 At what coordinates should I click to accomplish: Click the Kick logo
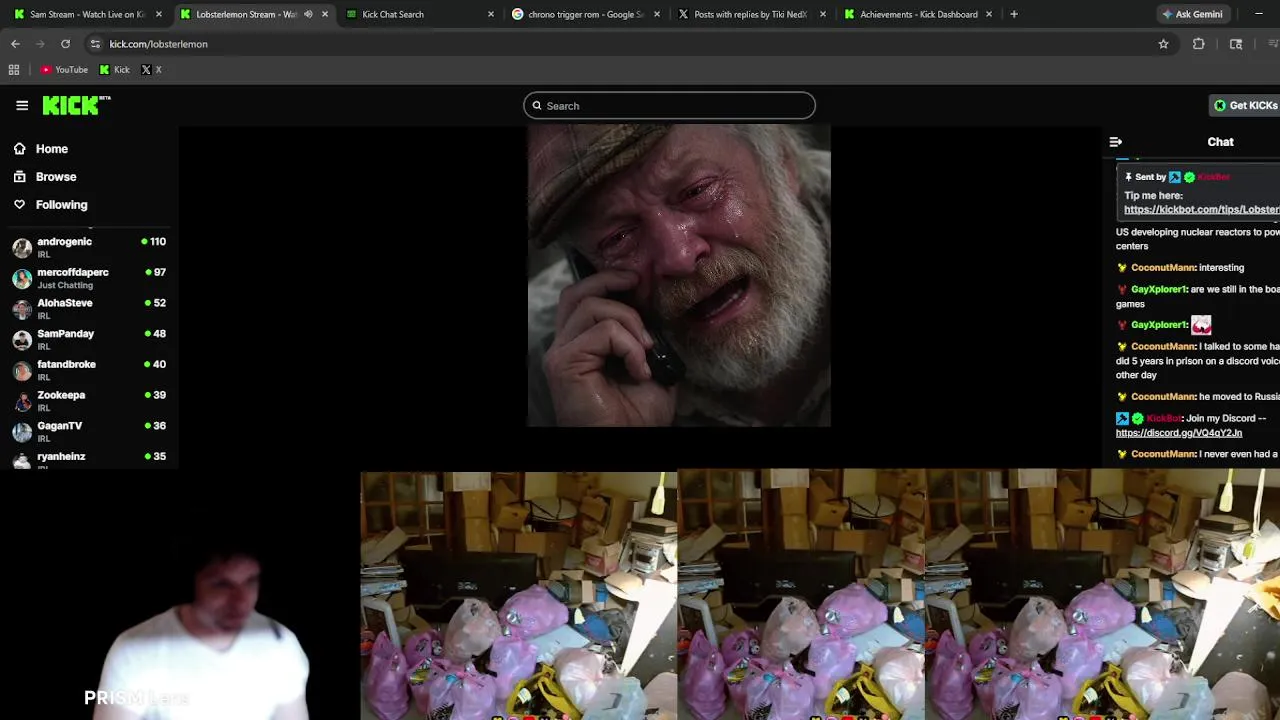[76, 105]
